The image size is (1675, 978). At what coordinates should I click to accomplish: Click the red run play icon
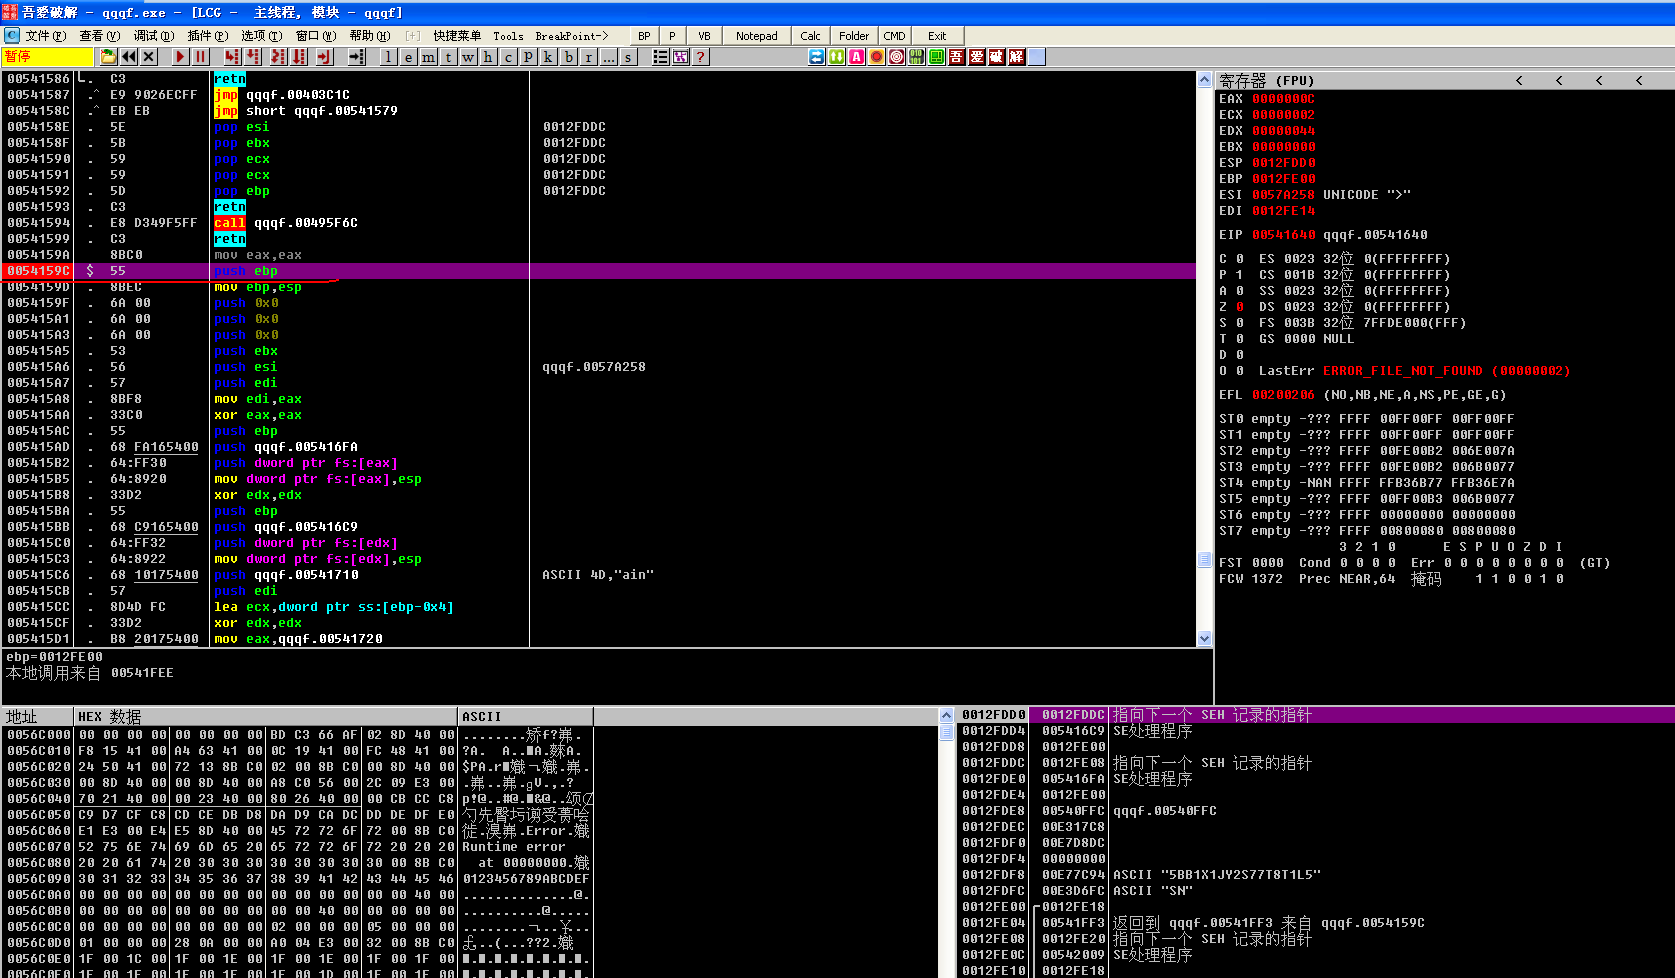click(180, 57)
